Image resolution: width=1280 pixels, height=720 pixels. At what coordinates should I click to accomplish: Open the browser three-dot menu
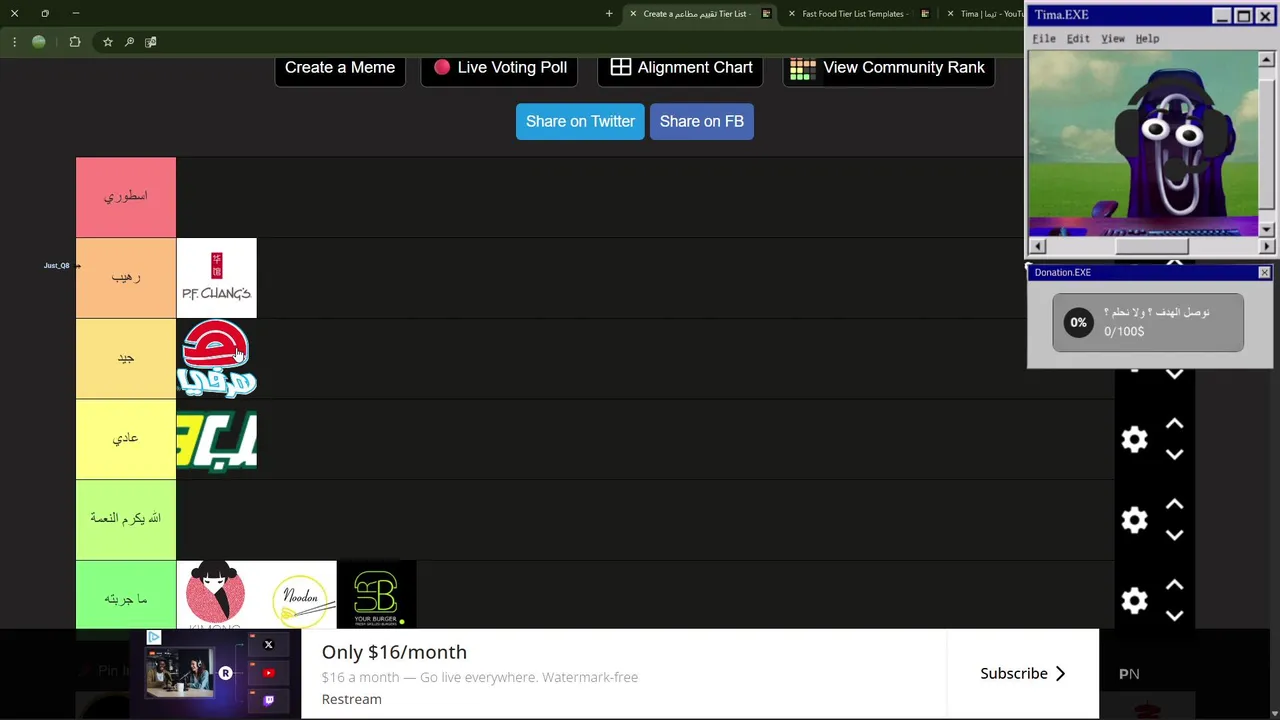click(14, 42)
